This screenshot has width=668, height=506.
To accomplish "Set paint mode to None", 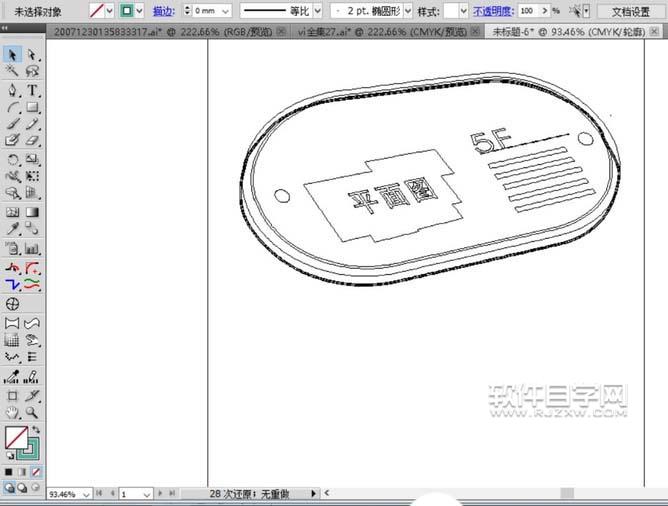I will click(36, 472).
